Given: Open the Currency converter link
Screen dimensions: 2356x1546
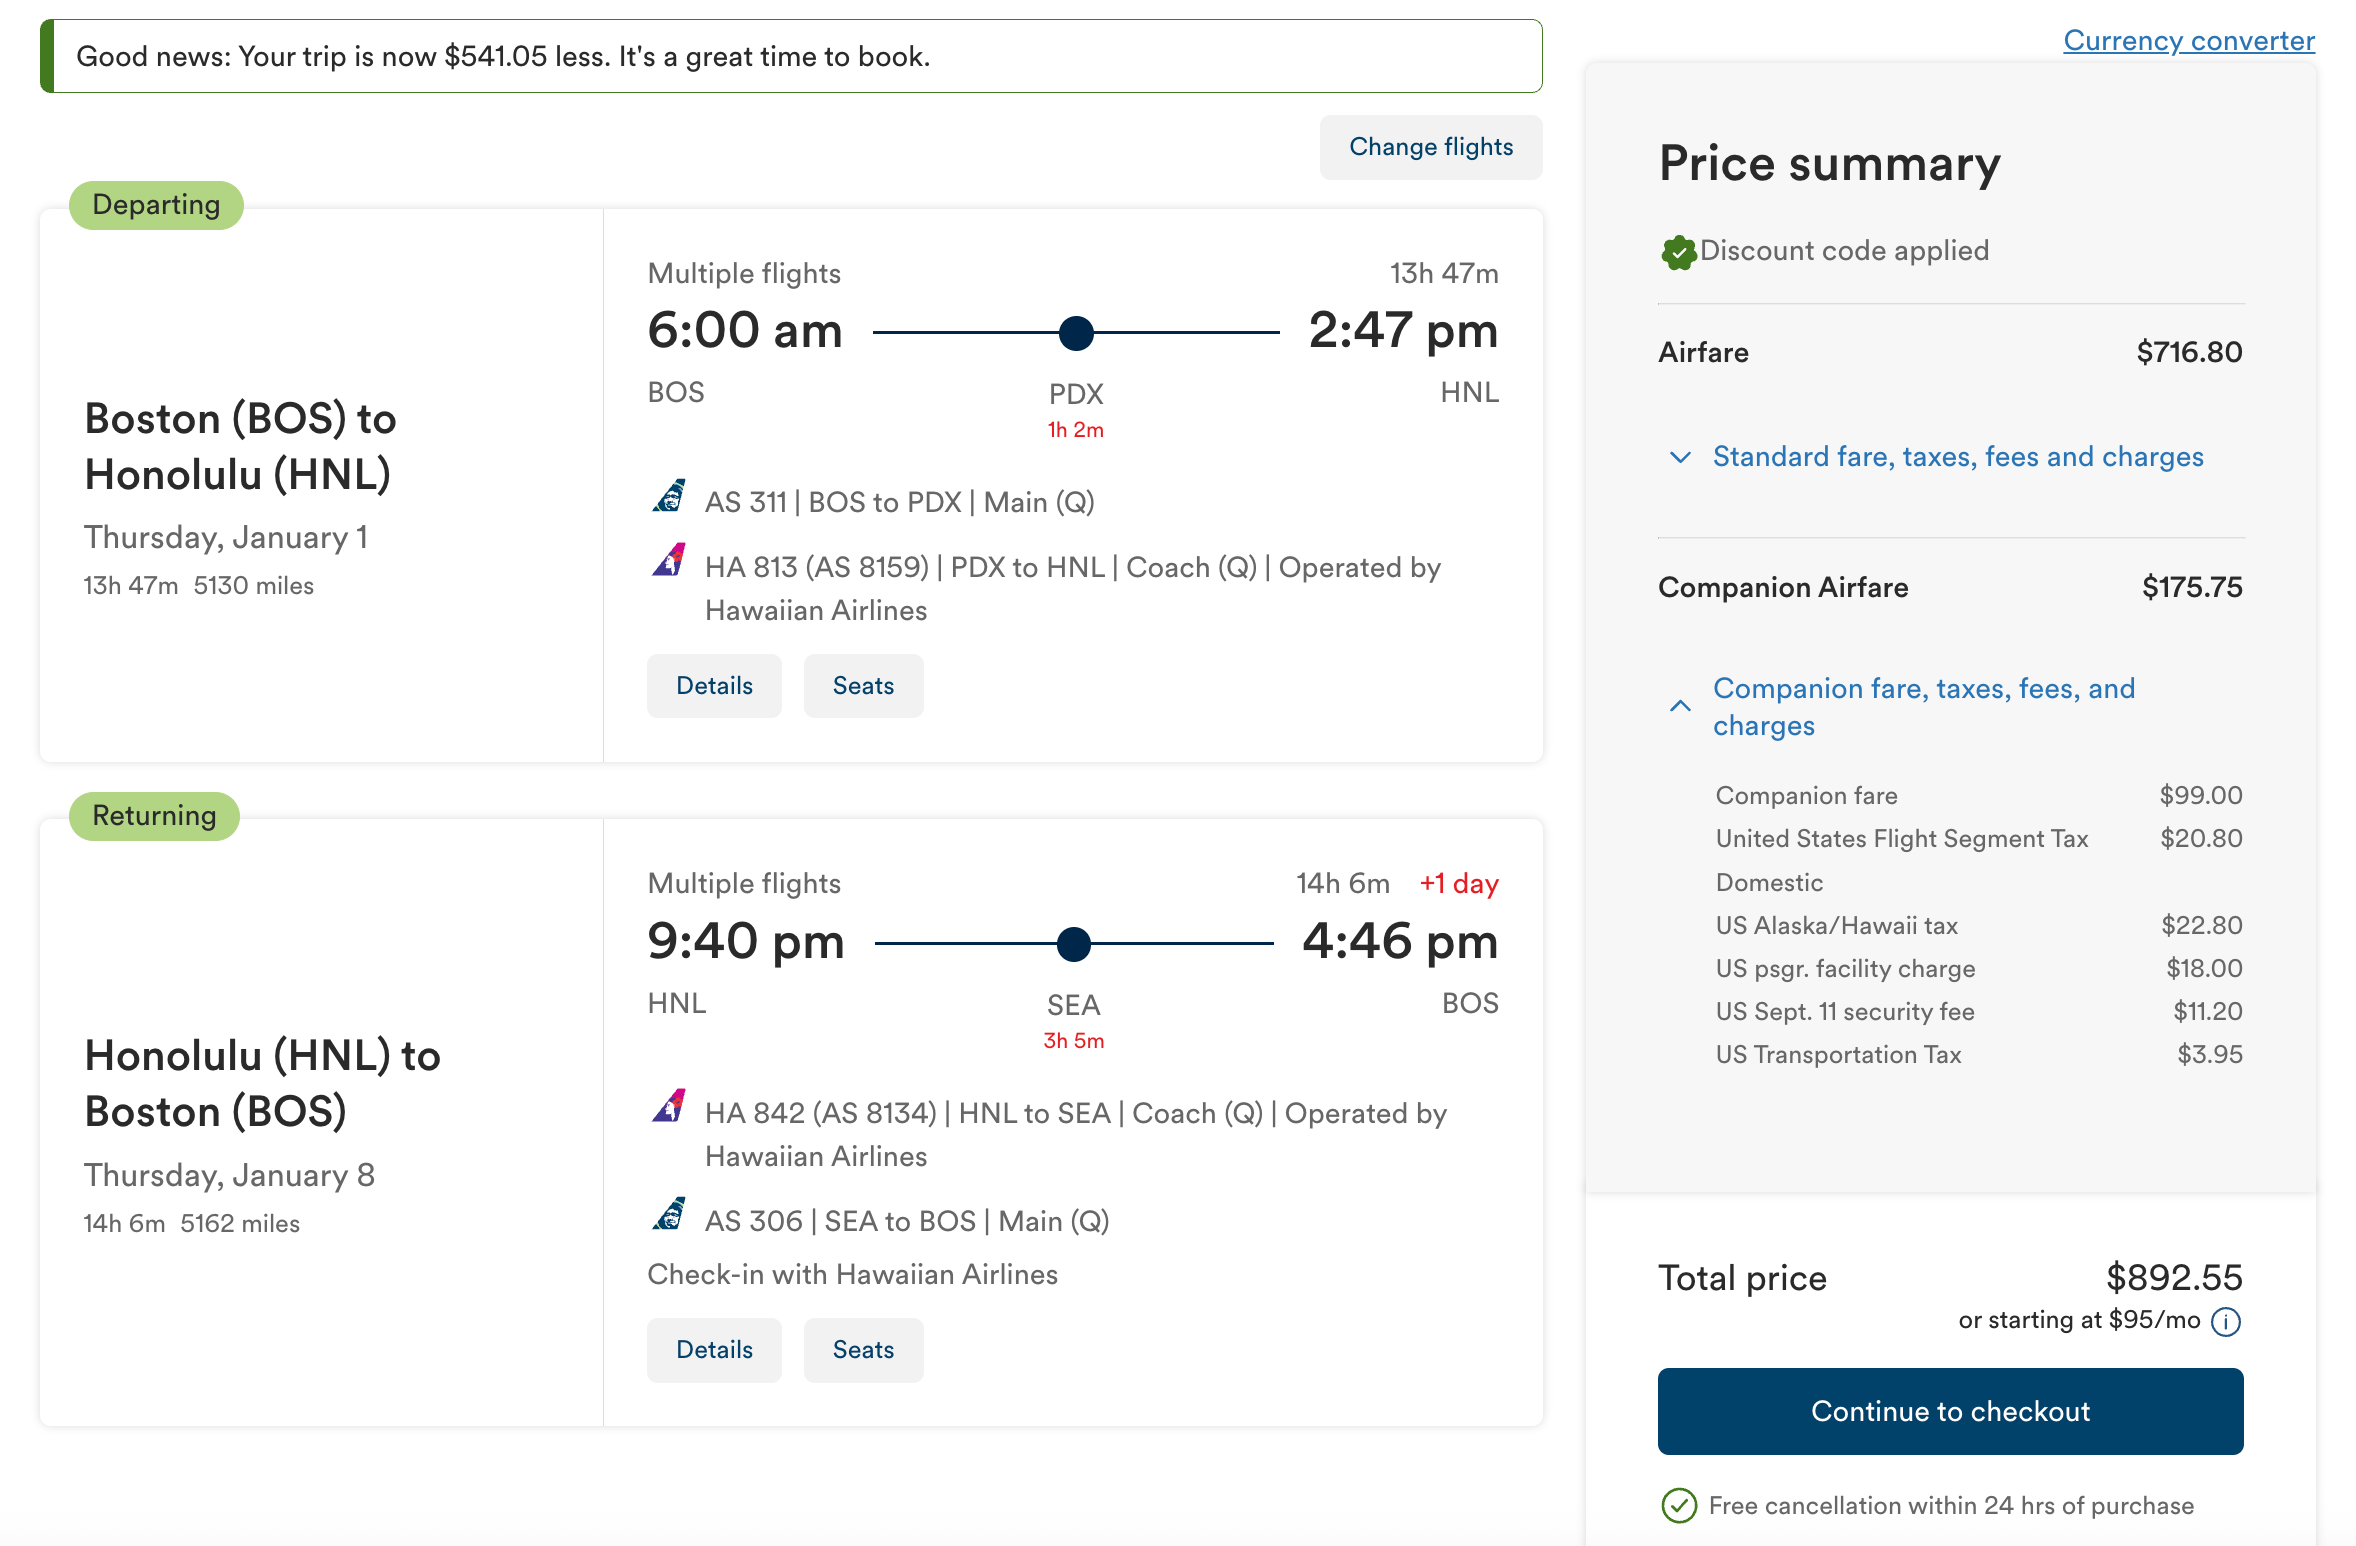Looking at the screenshot, I should pos(2189,41).
